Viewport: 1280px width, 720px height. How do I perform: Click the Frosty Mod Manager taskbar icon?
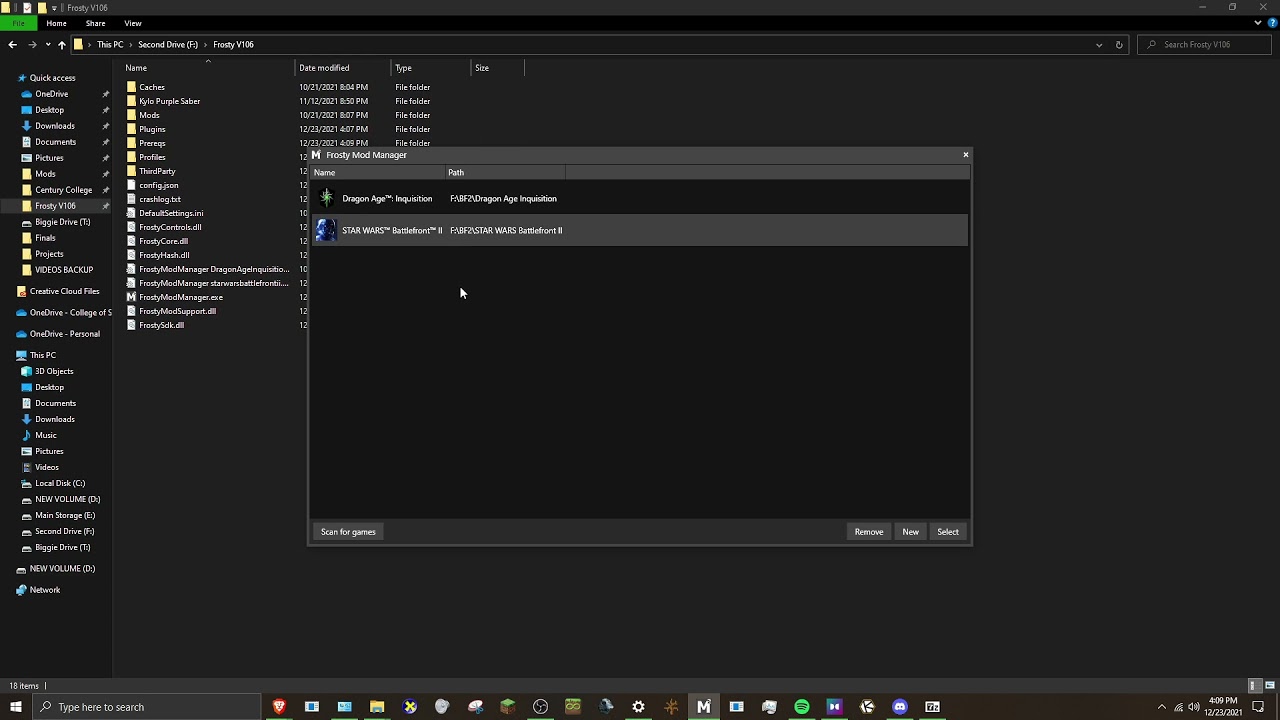click(704, 707)
